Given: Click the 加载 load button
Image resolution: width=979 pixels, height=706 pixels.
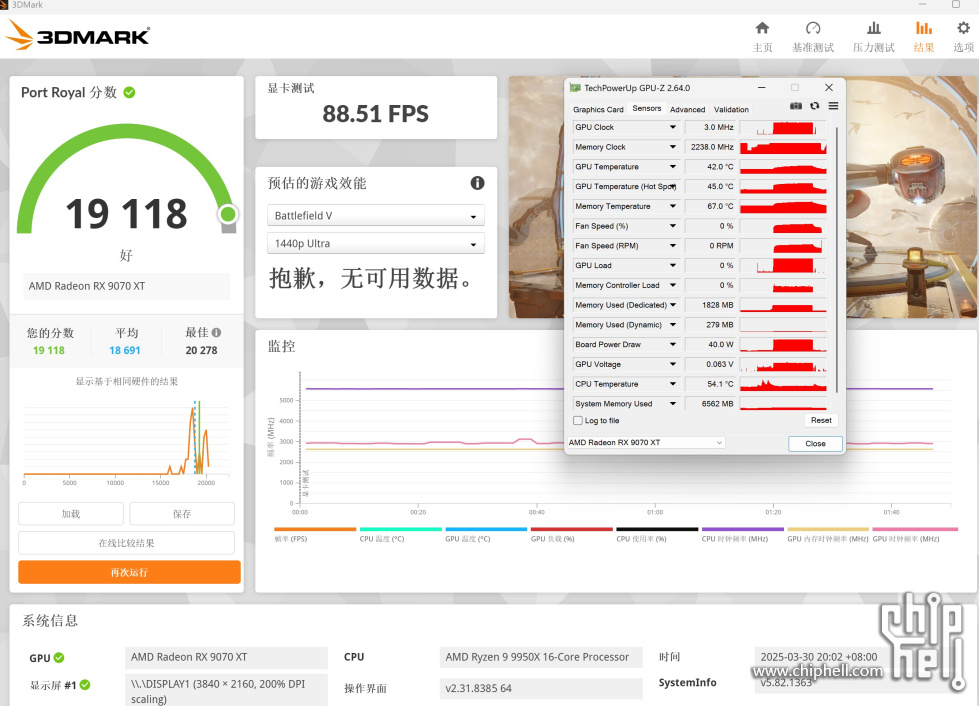Looking at the screenshot, I should pos(71,514).
